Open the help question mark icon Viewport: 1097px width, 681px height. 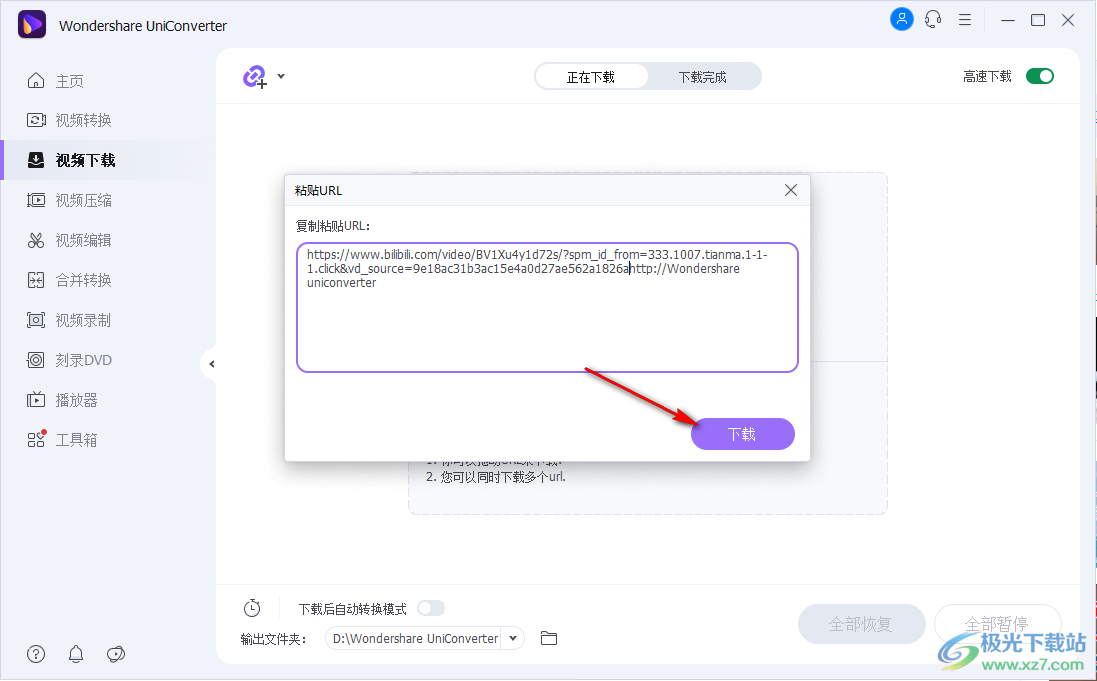(x=36, y=654)
